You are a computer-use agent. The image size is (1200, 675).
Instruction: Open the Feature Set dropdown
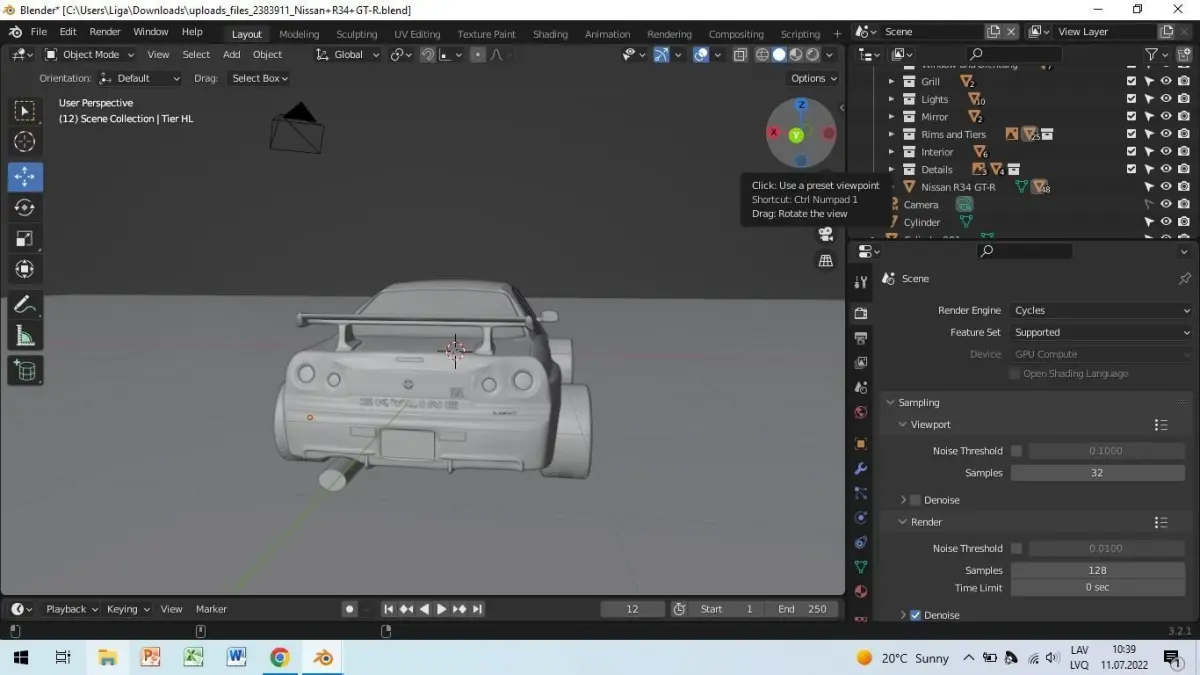tap(1101, 332)
